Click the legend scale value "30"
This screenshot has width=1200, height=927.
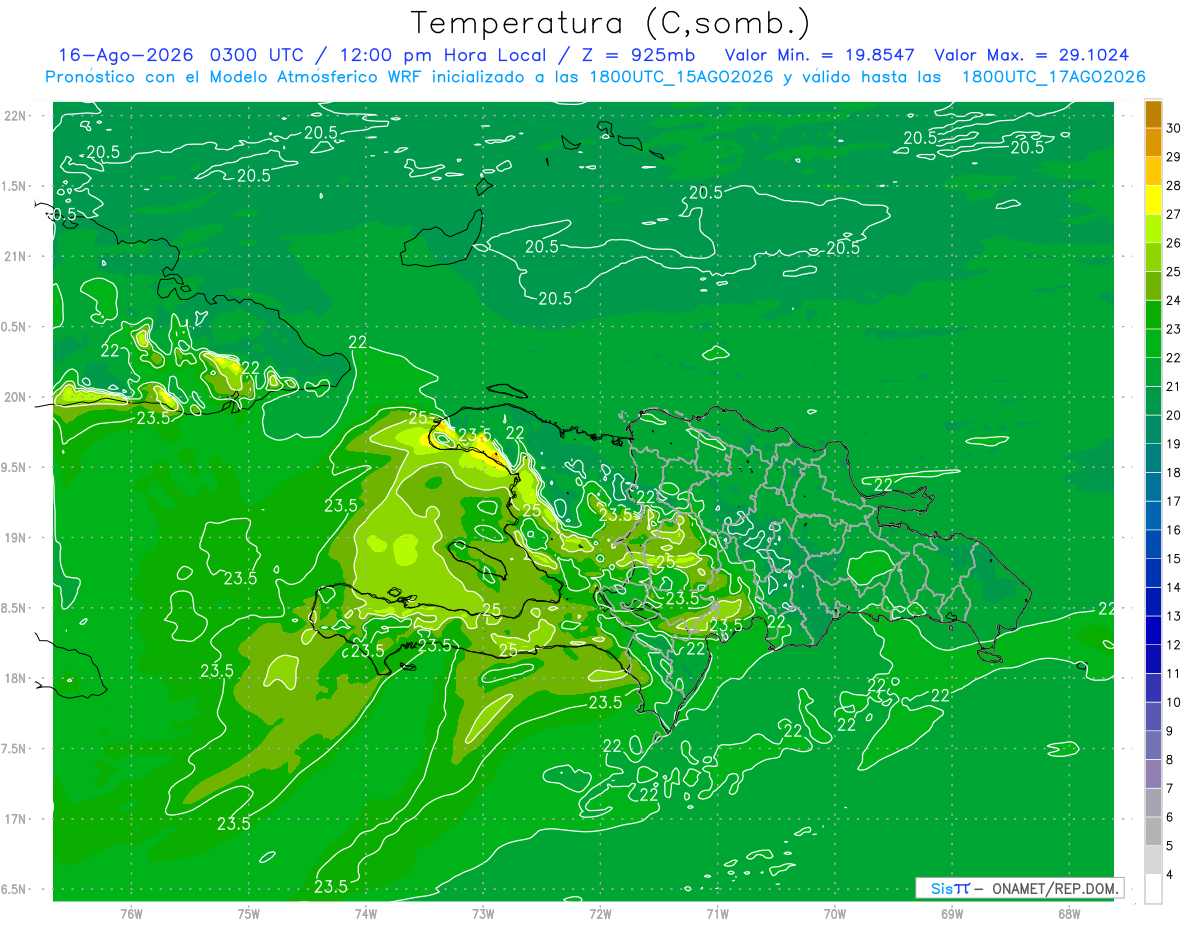pyautogui.click(x=1174, y=127)
